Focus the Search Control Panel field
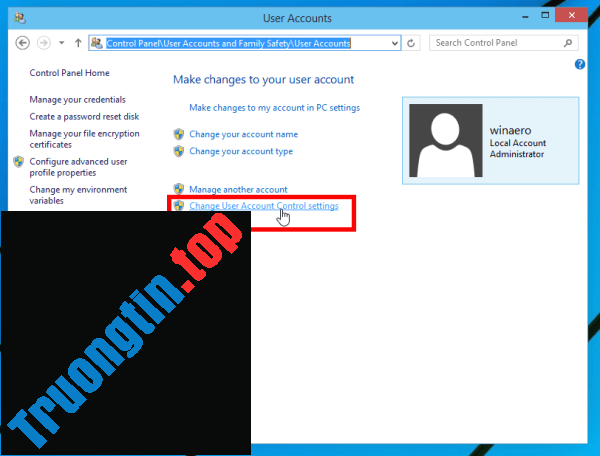Image resolution: width=600 pixels, height=456 pixels. 503,43
